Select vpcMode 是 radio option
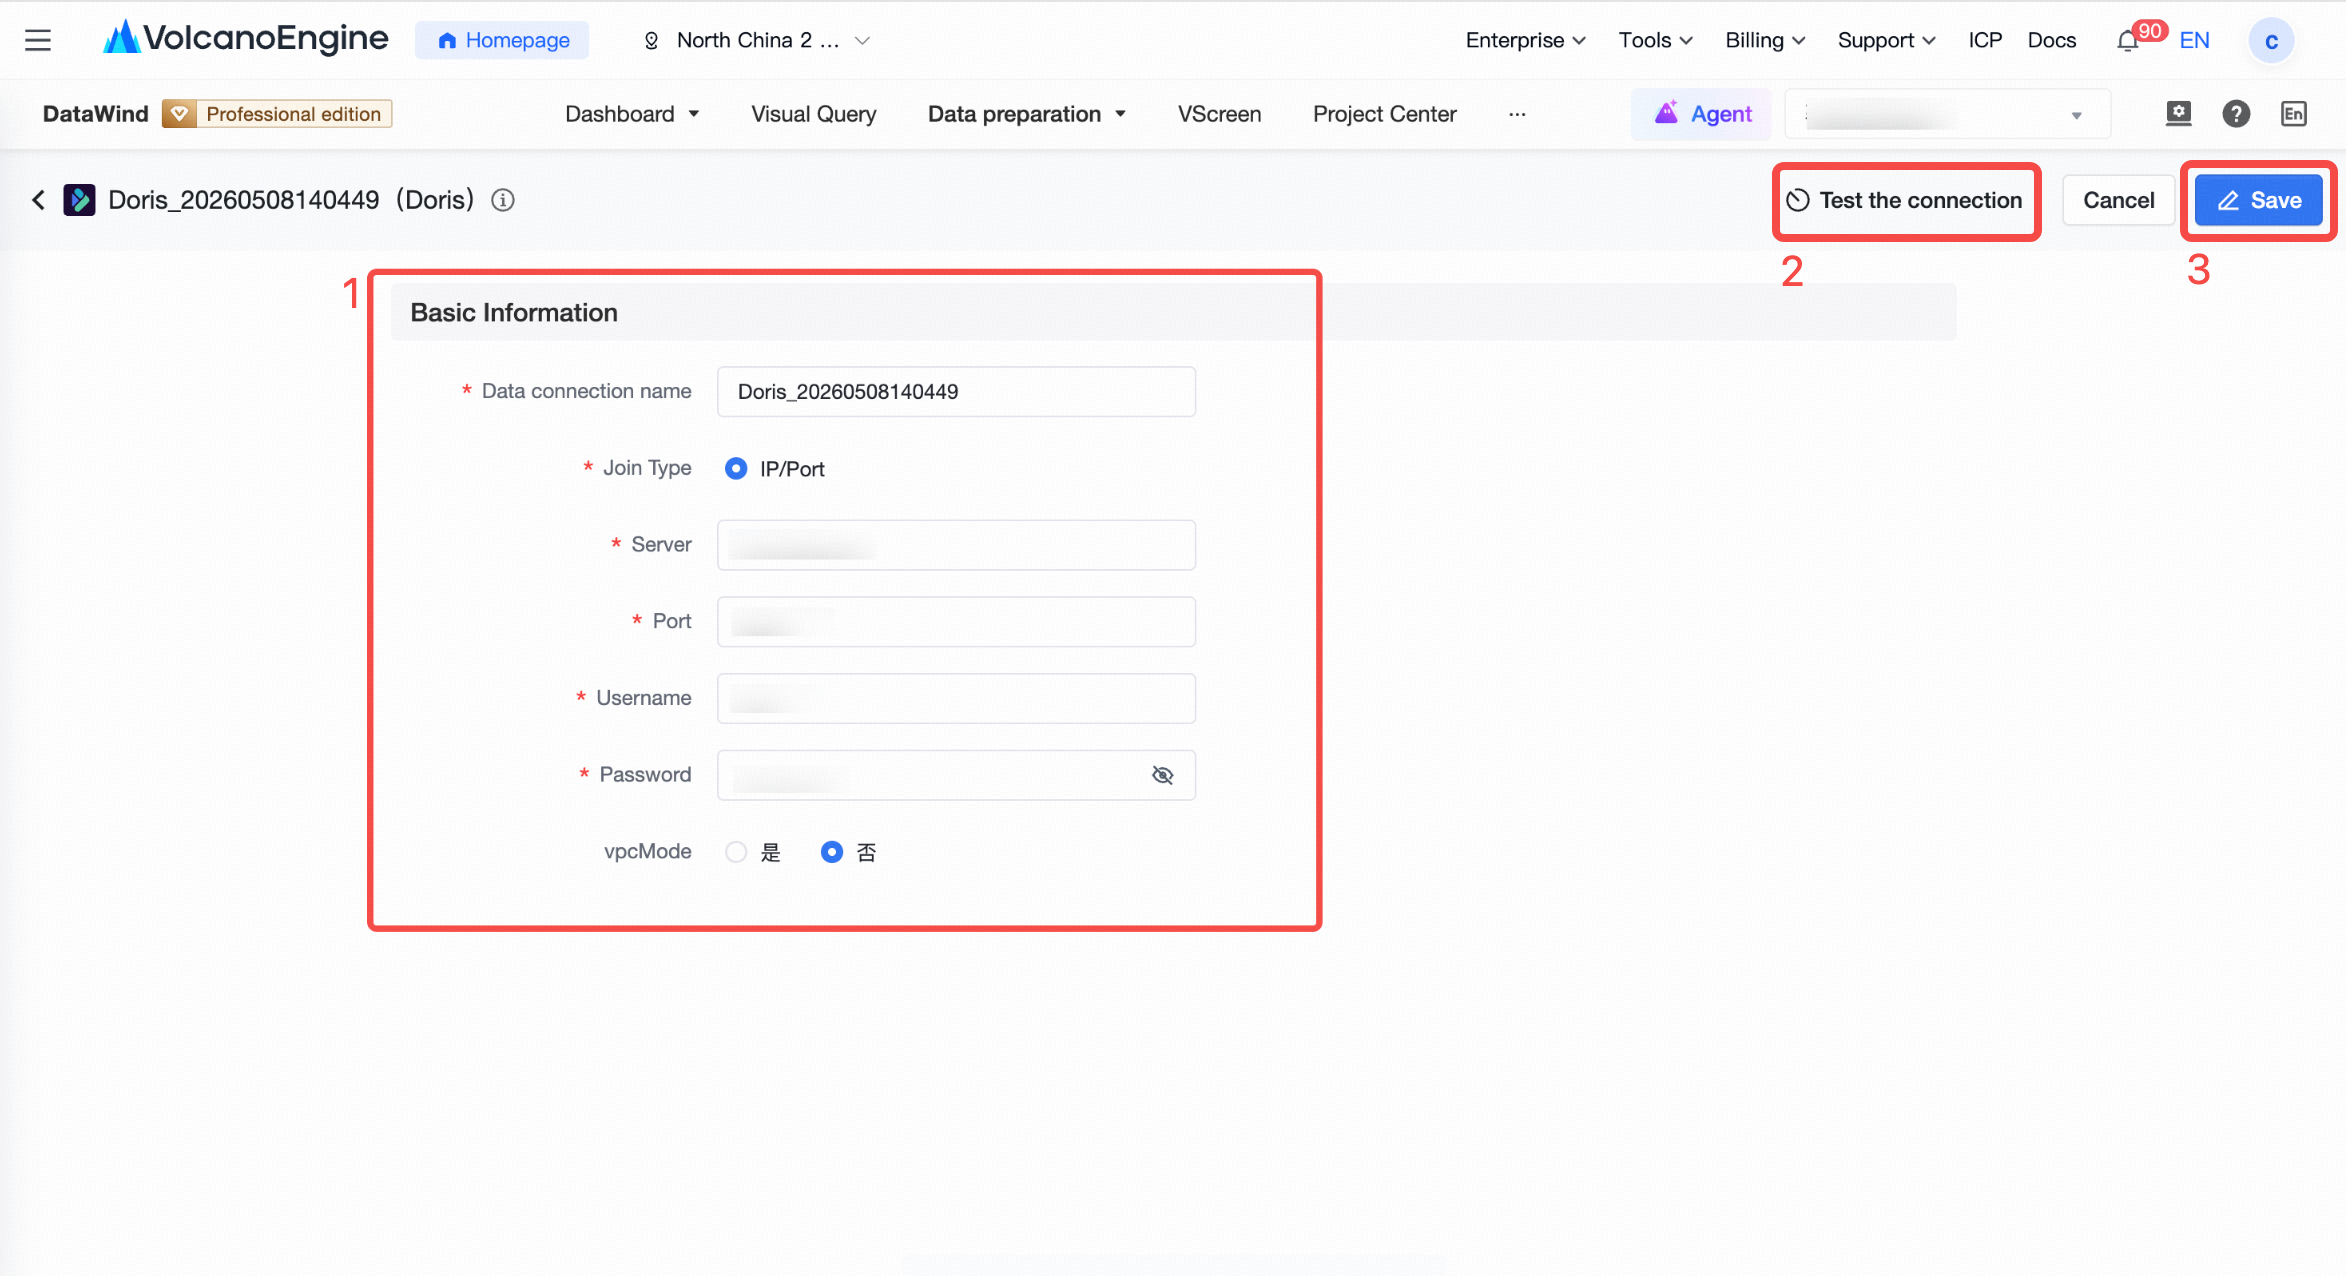2346x1276 pixels. pyautogui.click(x=736, y=852)
